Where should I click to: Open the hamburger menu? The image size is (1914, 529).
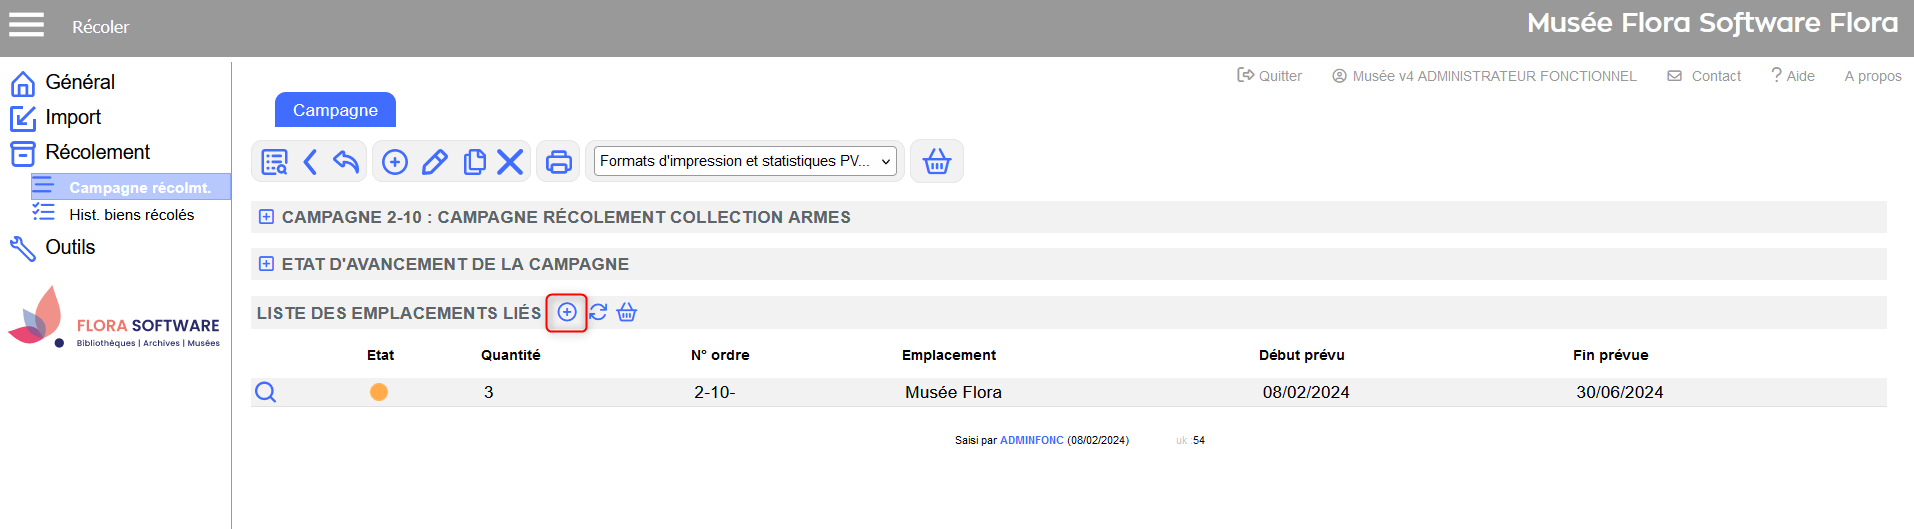pos(26,25)
